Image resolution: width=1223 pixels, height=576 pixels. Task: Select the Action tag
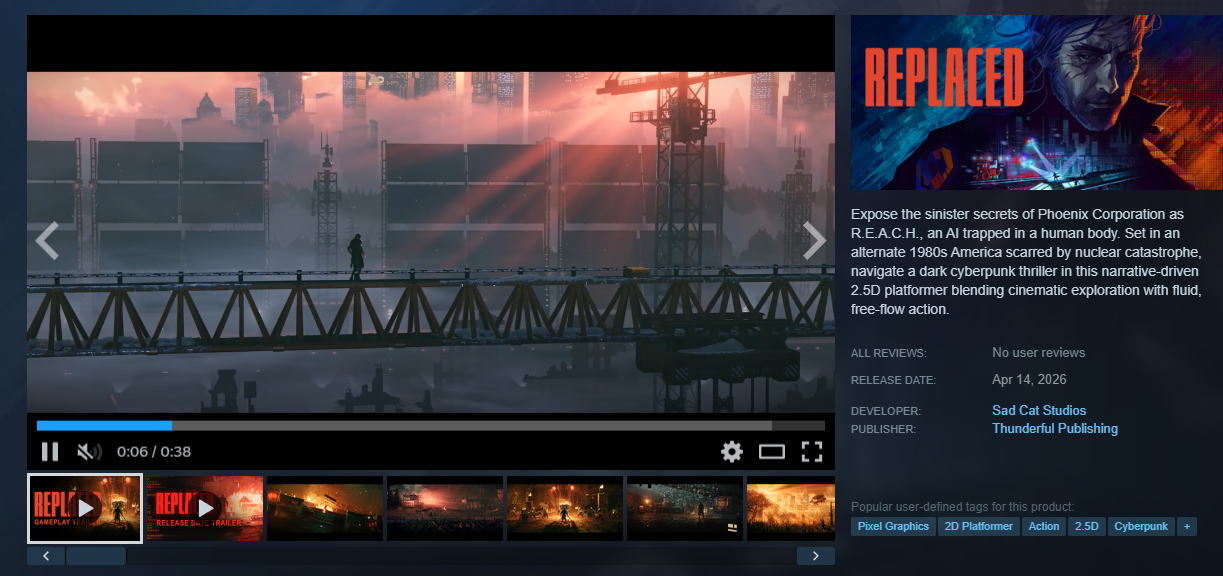pyautogui.click(x=1043, y=526)
